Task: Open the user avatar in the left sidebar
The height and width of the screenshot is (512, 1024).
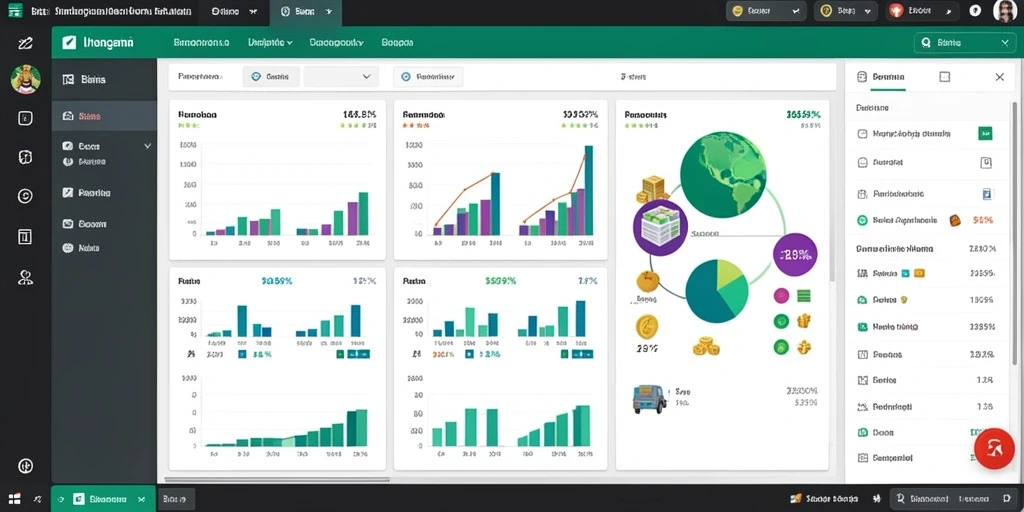Action: tap(25, 80)
